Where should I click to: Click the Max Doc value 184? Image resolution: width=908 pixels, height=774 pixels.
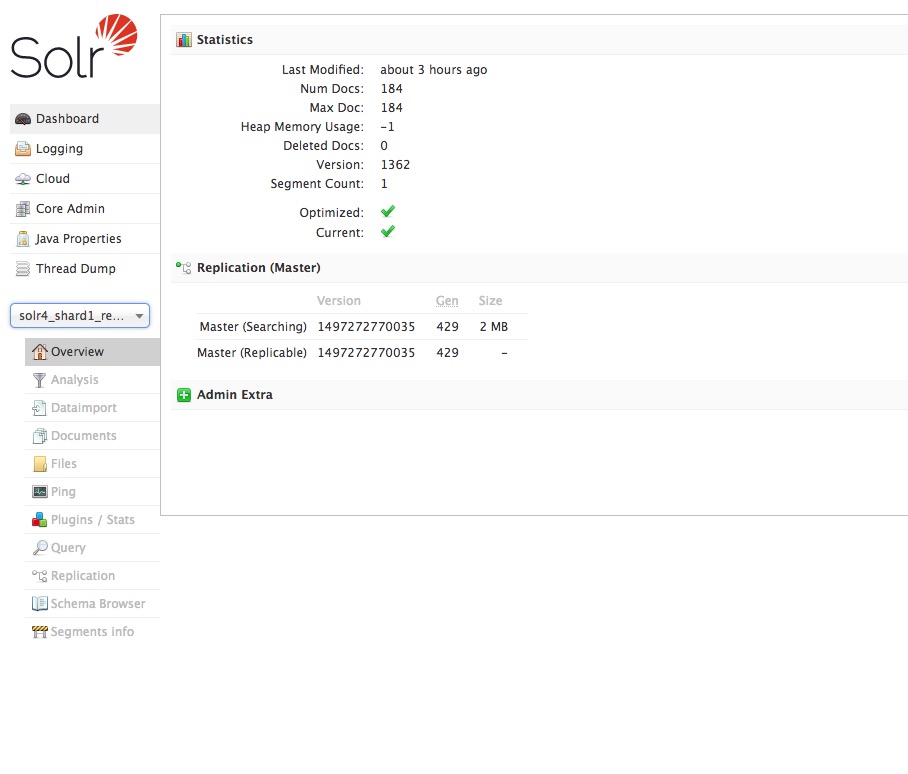pyautogui.click(x=391, y=108)
